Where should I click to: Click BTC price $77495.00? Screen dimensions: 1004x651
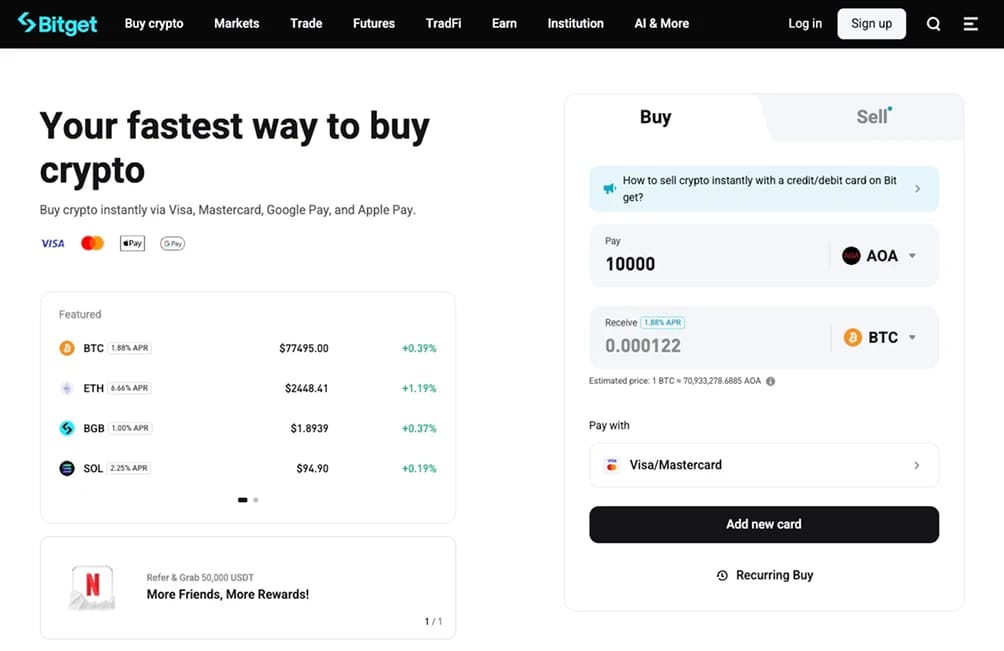[304, 348]
